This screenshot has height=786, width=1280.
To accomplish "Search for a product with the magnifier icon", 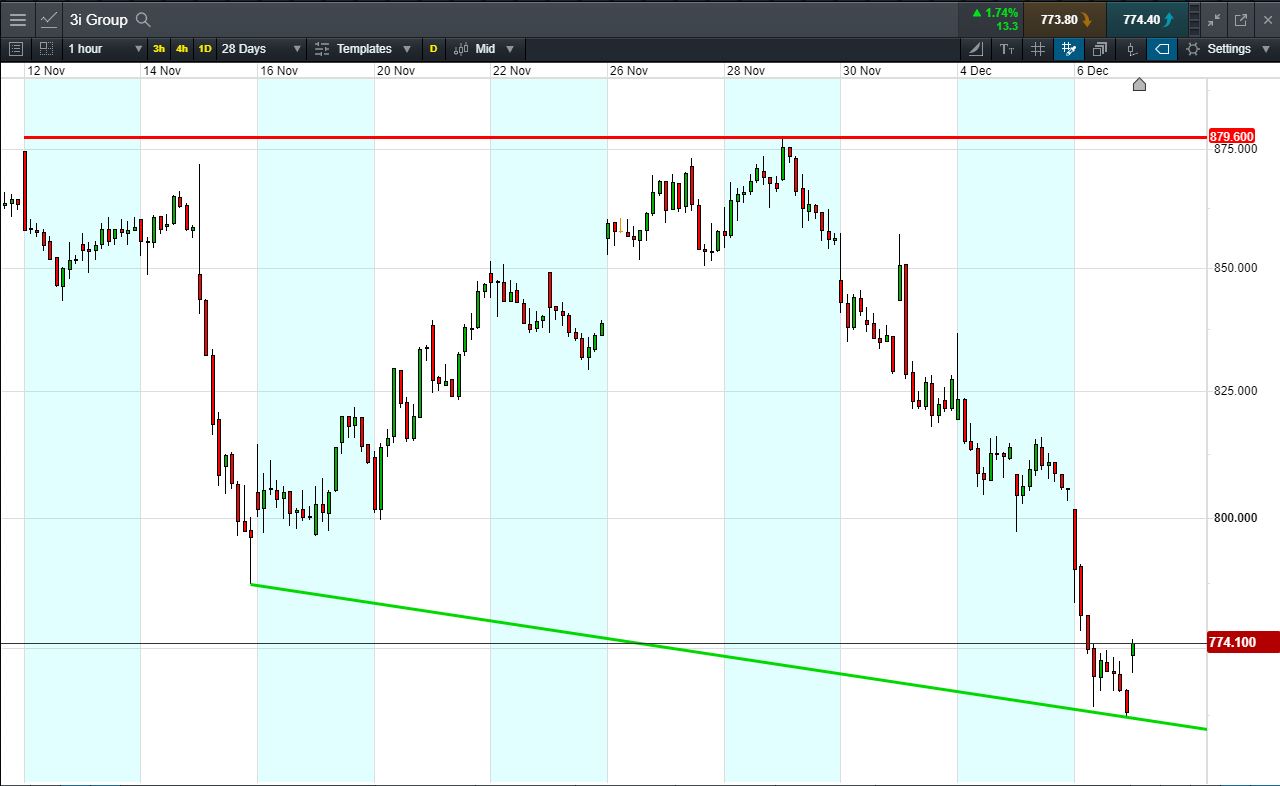I will 143,19.
